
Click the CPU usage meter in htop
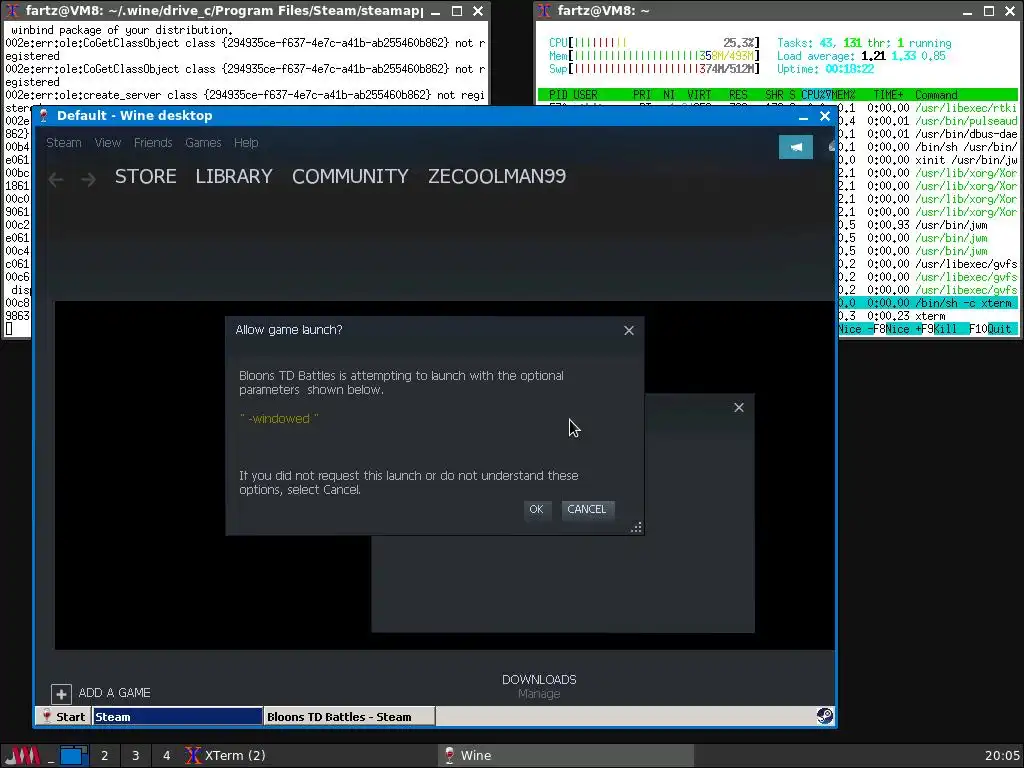coord(654,43)
